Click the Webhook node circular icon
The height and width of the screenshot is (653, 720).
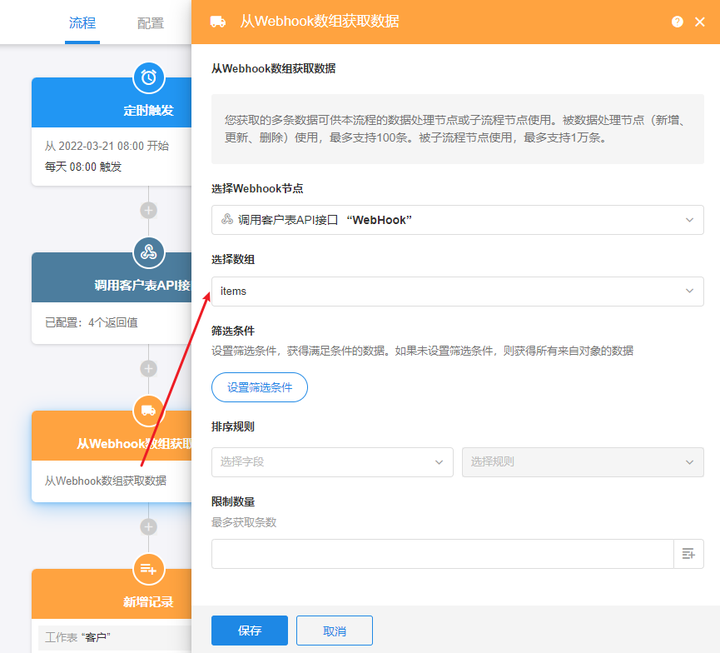148,252
